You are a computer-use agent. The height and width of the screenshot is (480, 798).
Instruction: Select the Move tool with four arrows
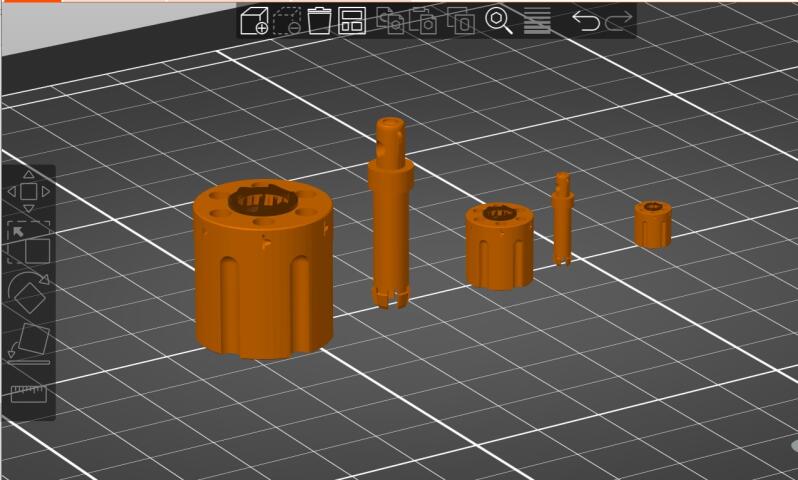click(28, 190)
